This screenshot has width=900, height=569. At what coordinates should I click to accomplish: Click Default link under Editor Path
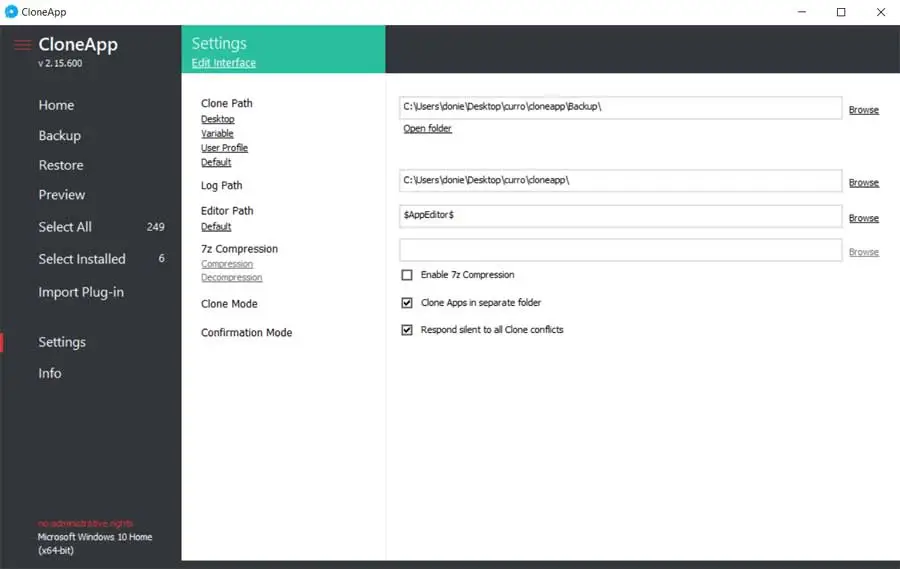pos(216,226)
